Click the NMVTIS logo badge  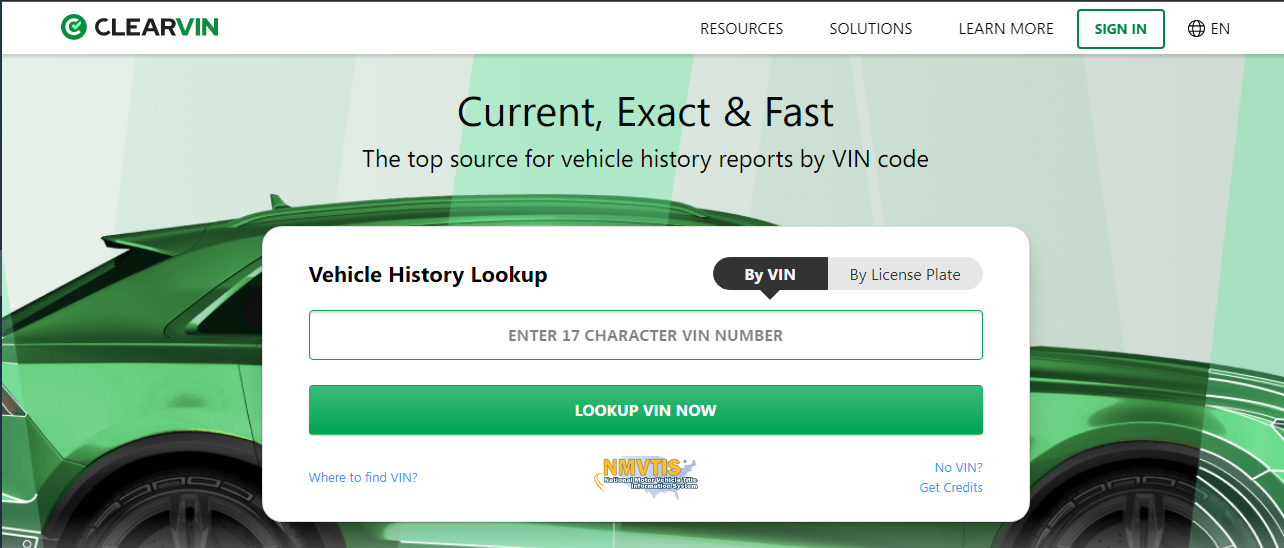click(645, 477)
